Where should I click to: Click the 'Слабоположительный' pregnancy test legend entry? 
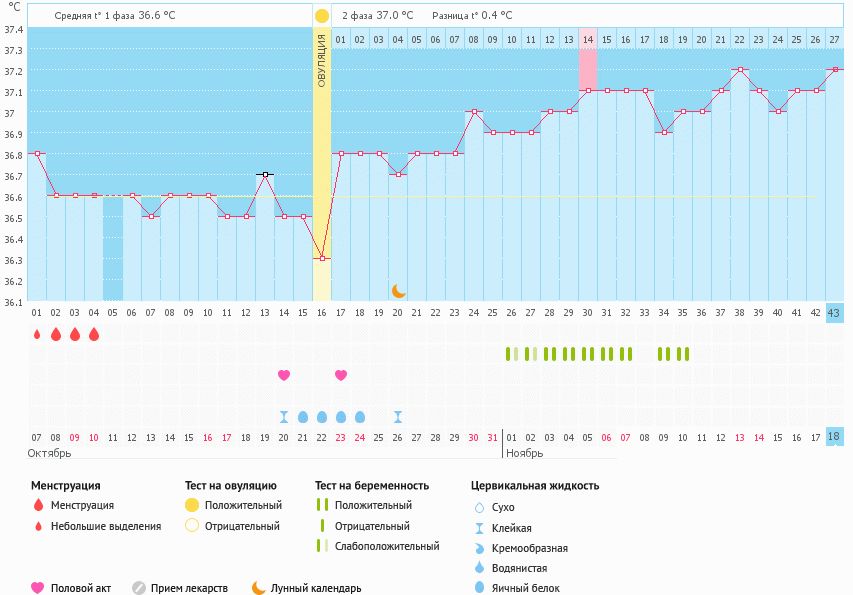click(x=387, y=546)
